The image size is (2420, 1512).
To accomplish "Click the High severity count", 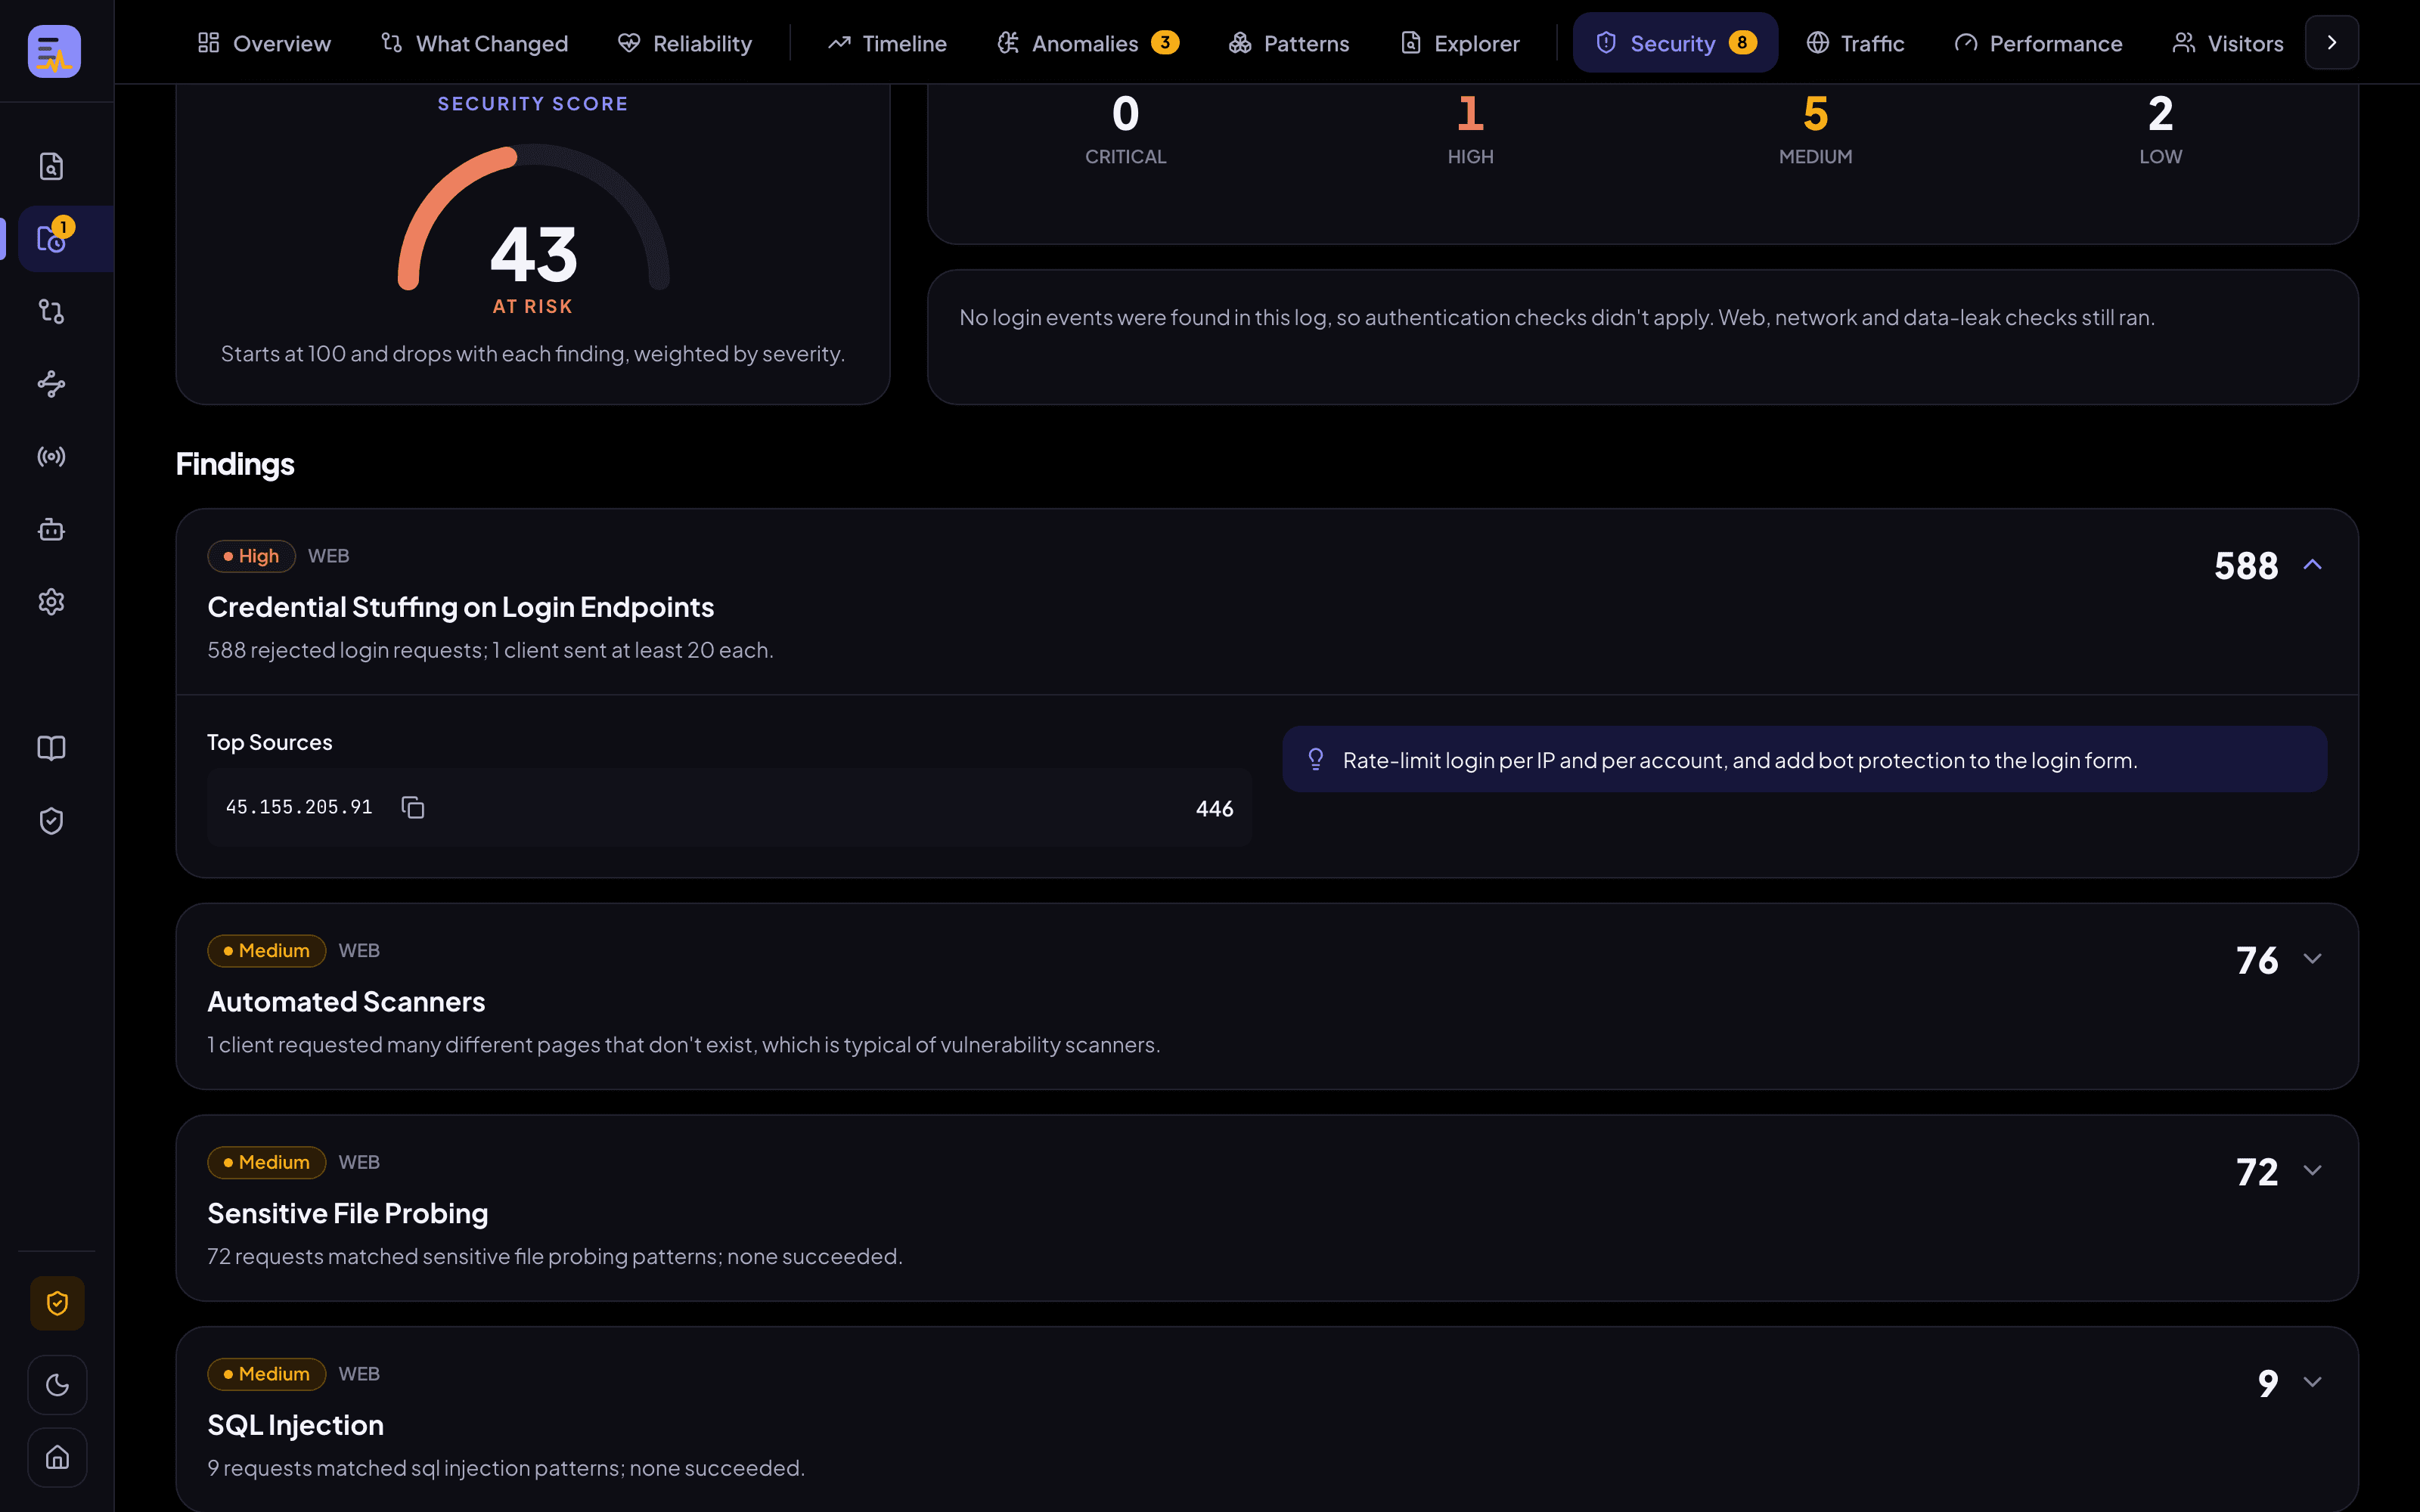I will pos(1470,114).
